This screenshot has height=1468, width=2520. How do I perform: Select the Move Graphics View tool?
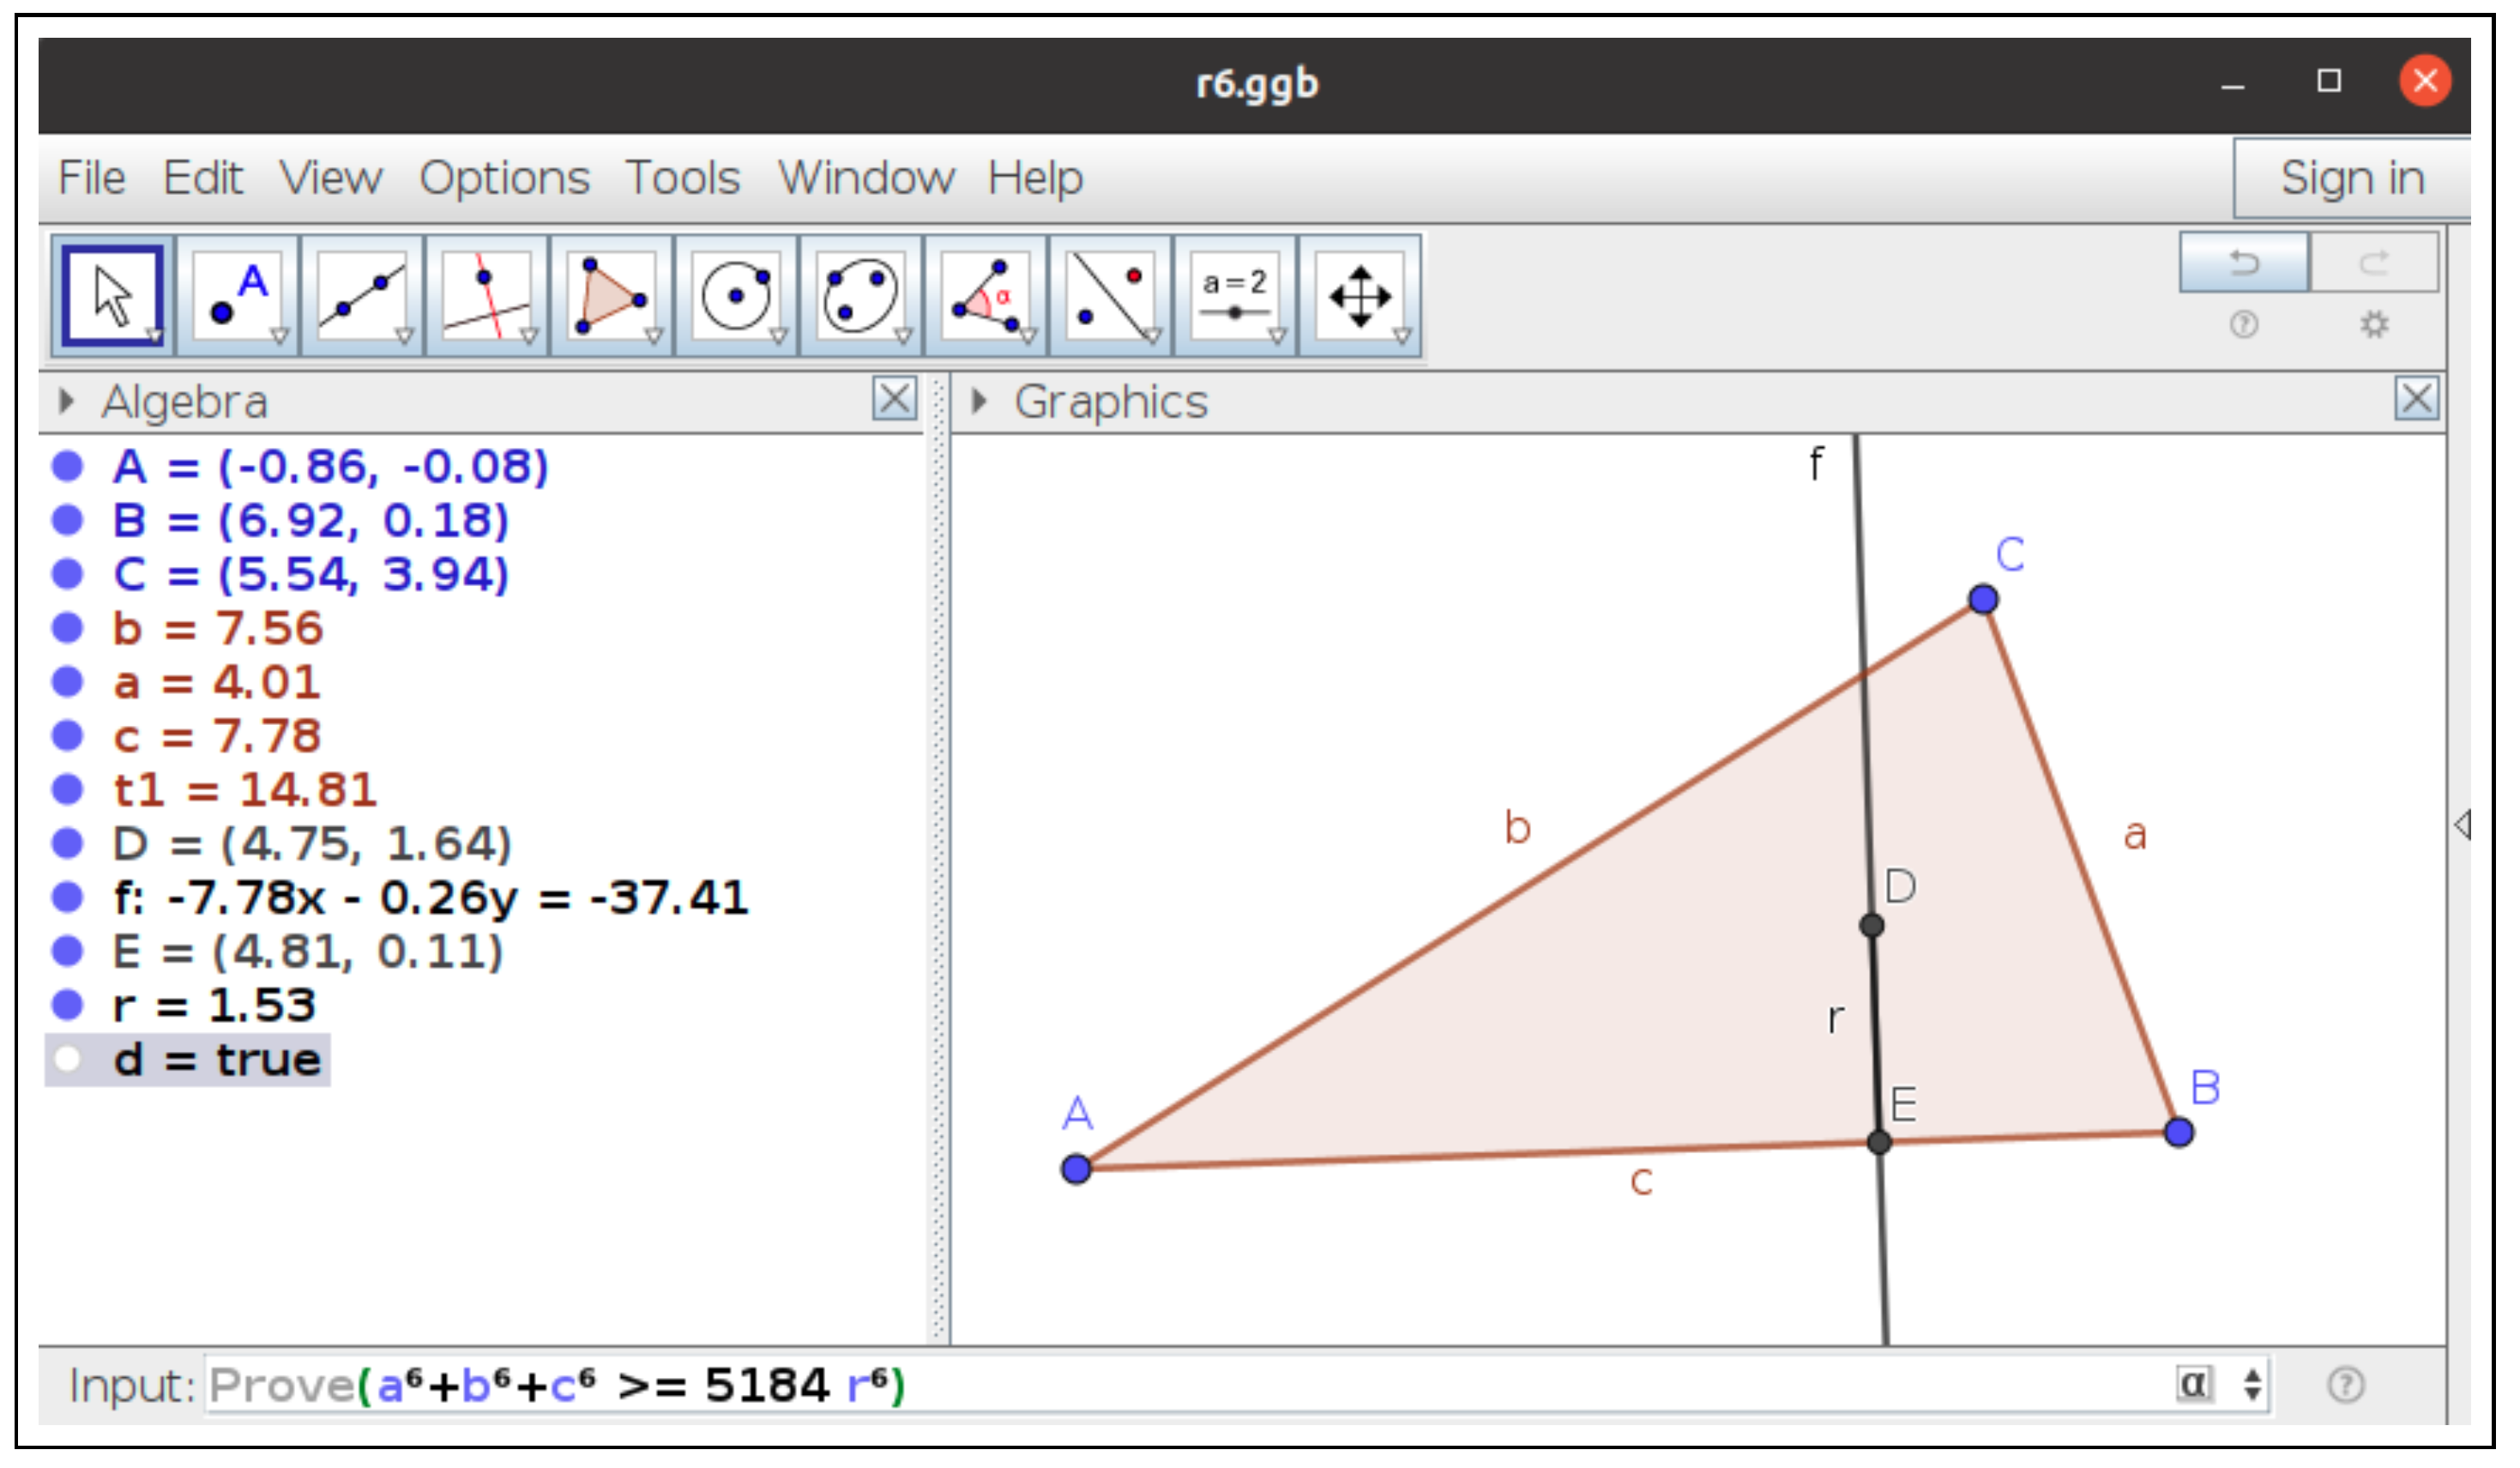1360,297
